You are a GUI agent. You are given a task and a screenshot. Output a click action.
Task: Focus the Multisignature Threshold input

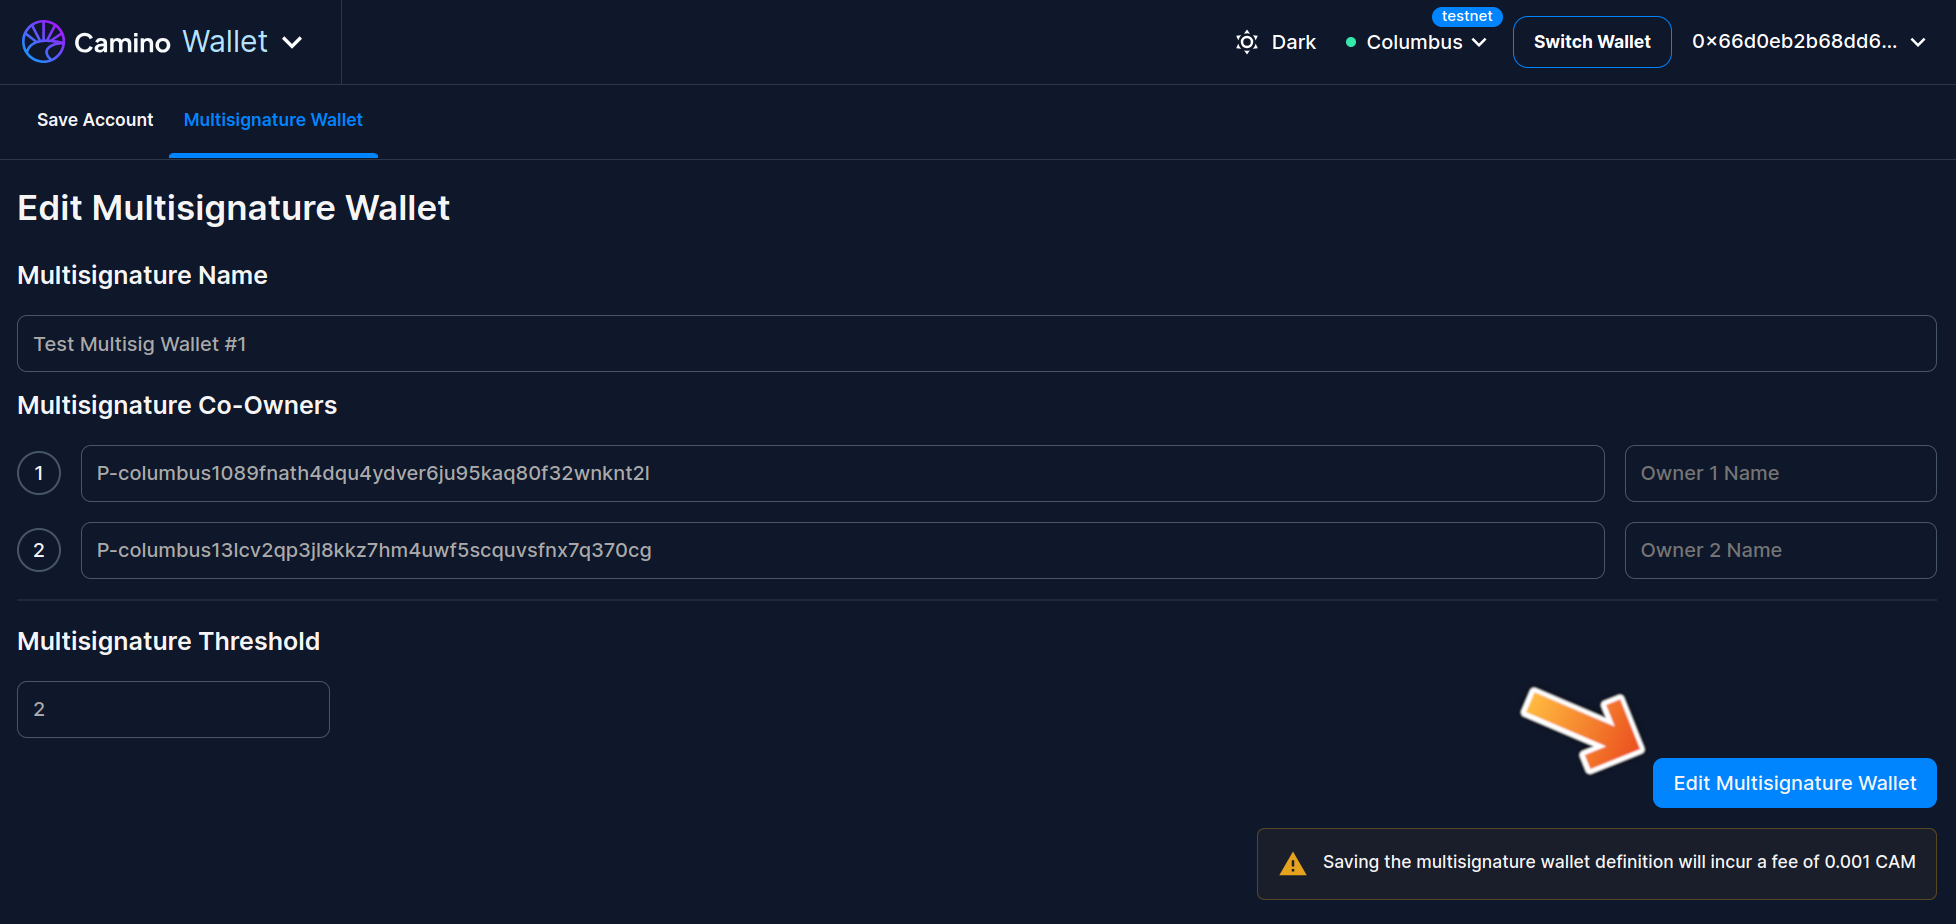(173, 709)
